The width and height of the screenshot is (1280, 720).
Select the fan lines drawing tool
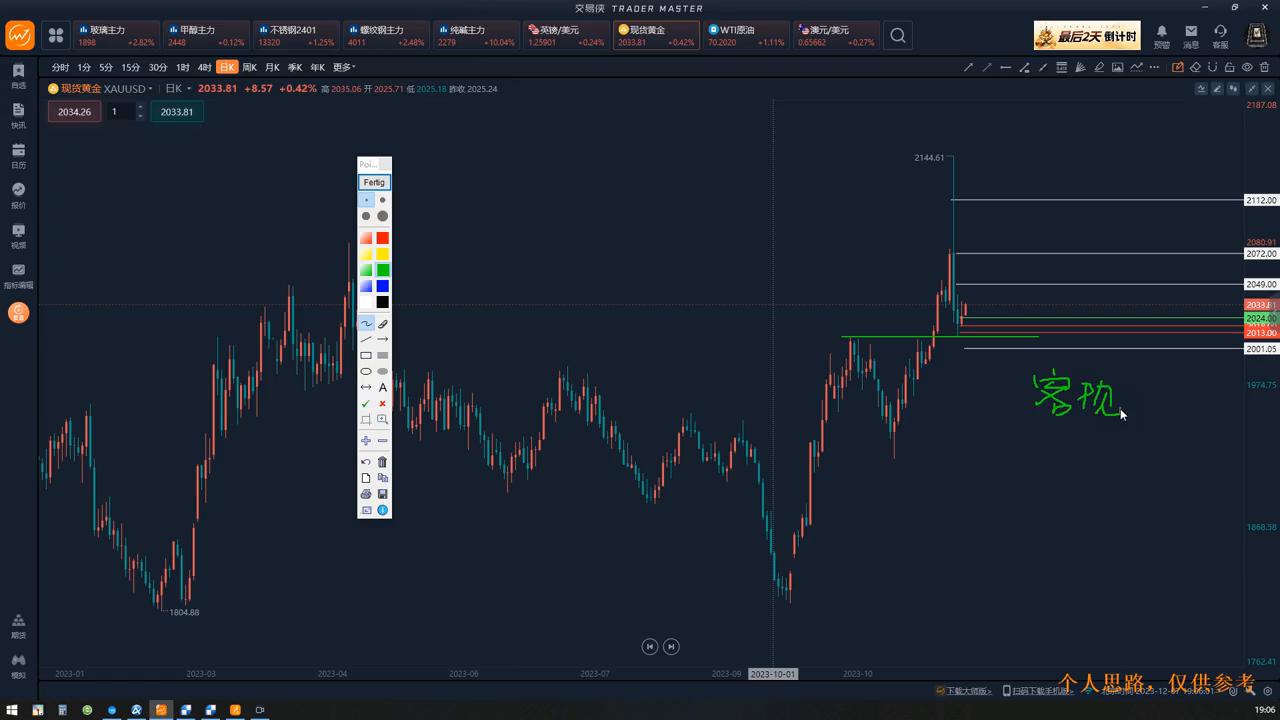point(1080,67)
